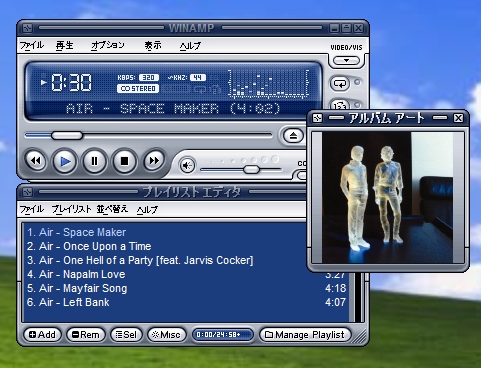Click the Sel button in the playlist

pyautogui.click(x=126, y=335)
